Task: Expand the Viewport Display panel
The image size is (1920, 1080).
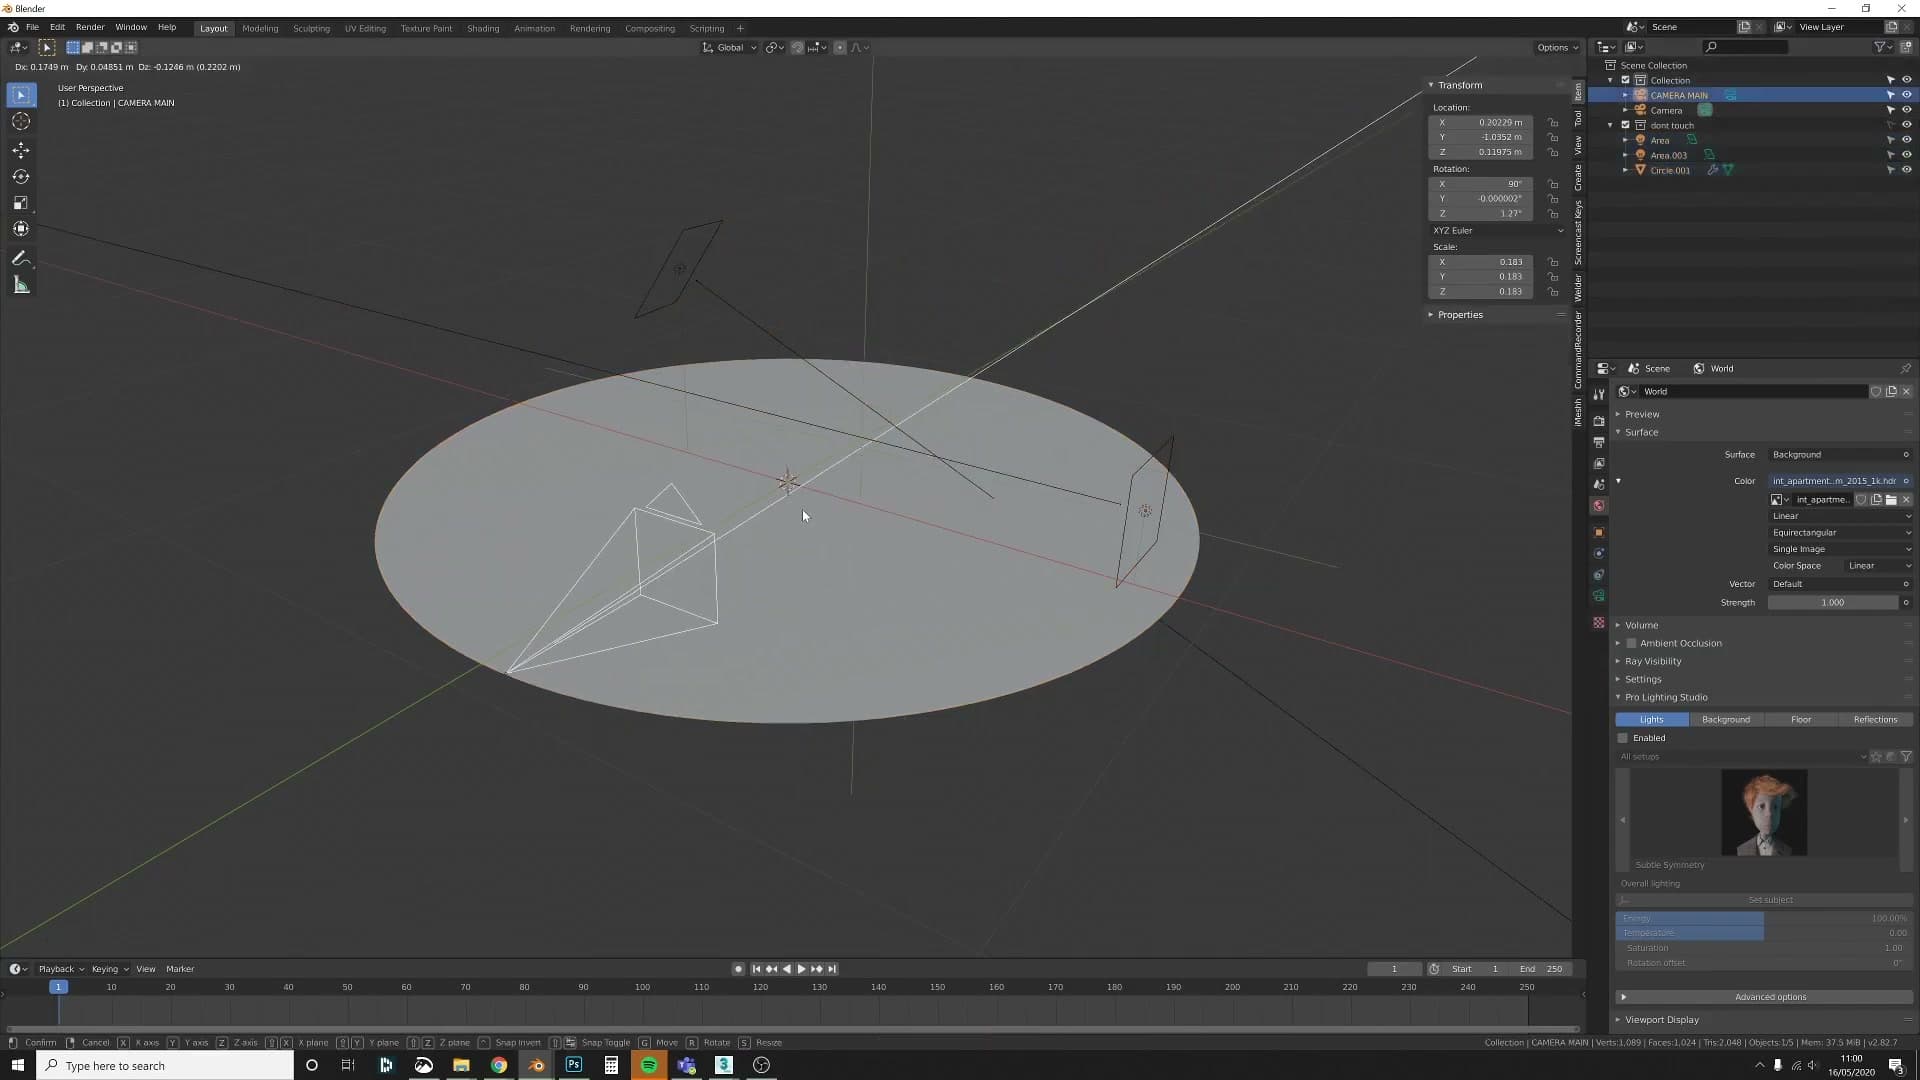Action: coord(1661,1020)
